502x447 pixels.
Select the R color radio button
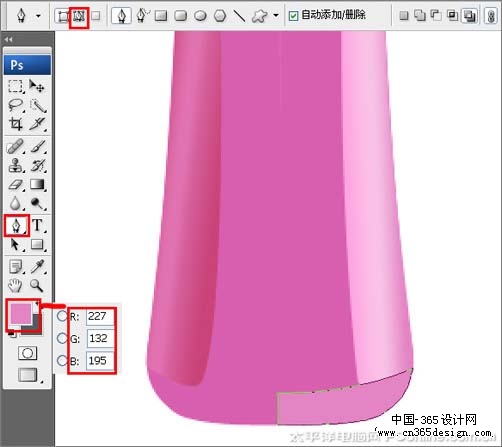(x=62, y=316)
